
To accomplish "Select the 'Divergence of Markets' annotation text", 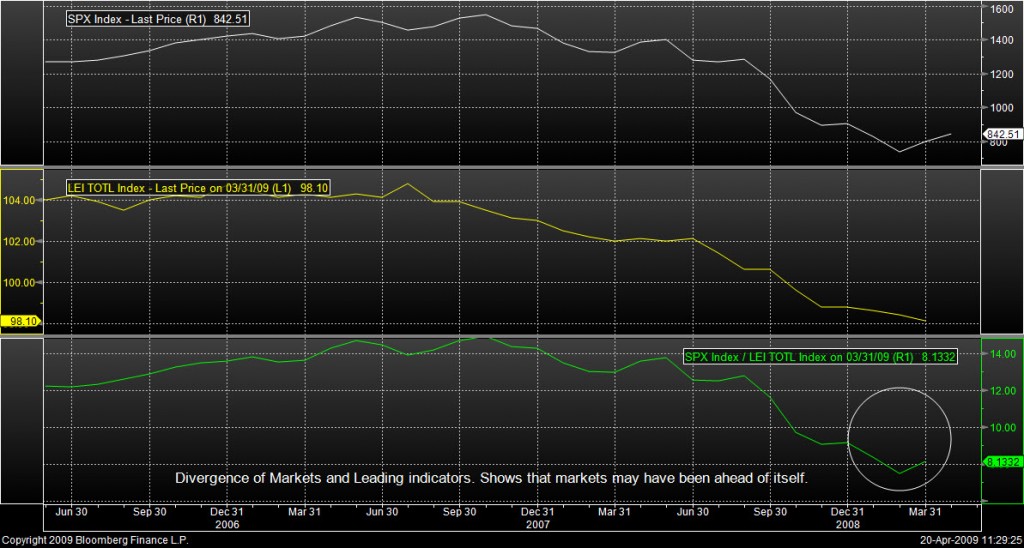I will point(492,478).
